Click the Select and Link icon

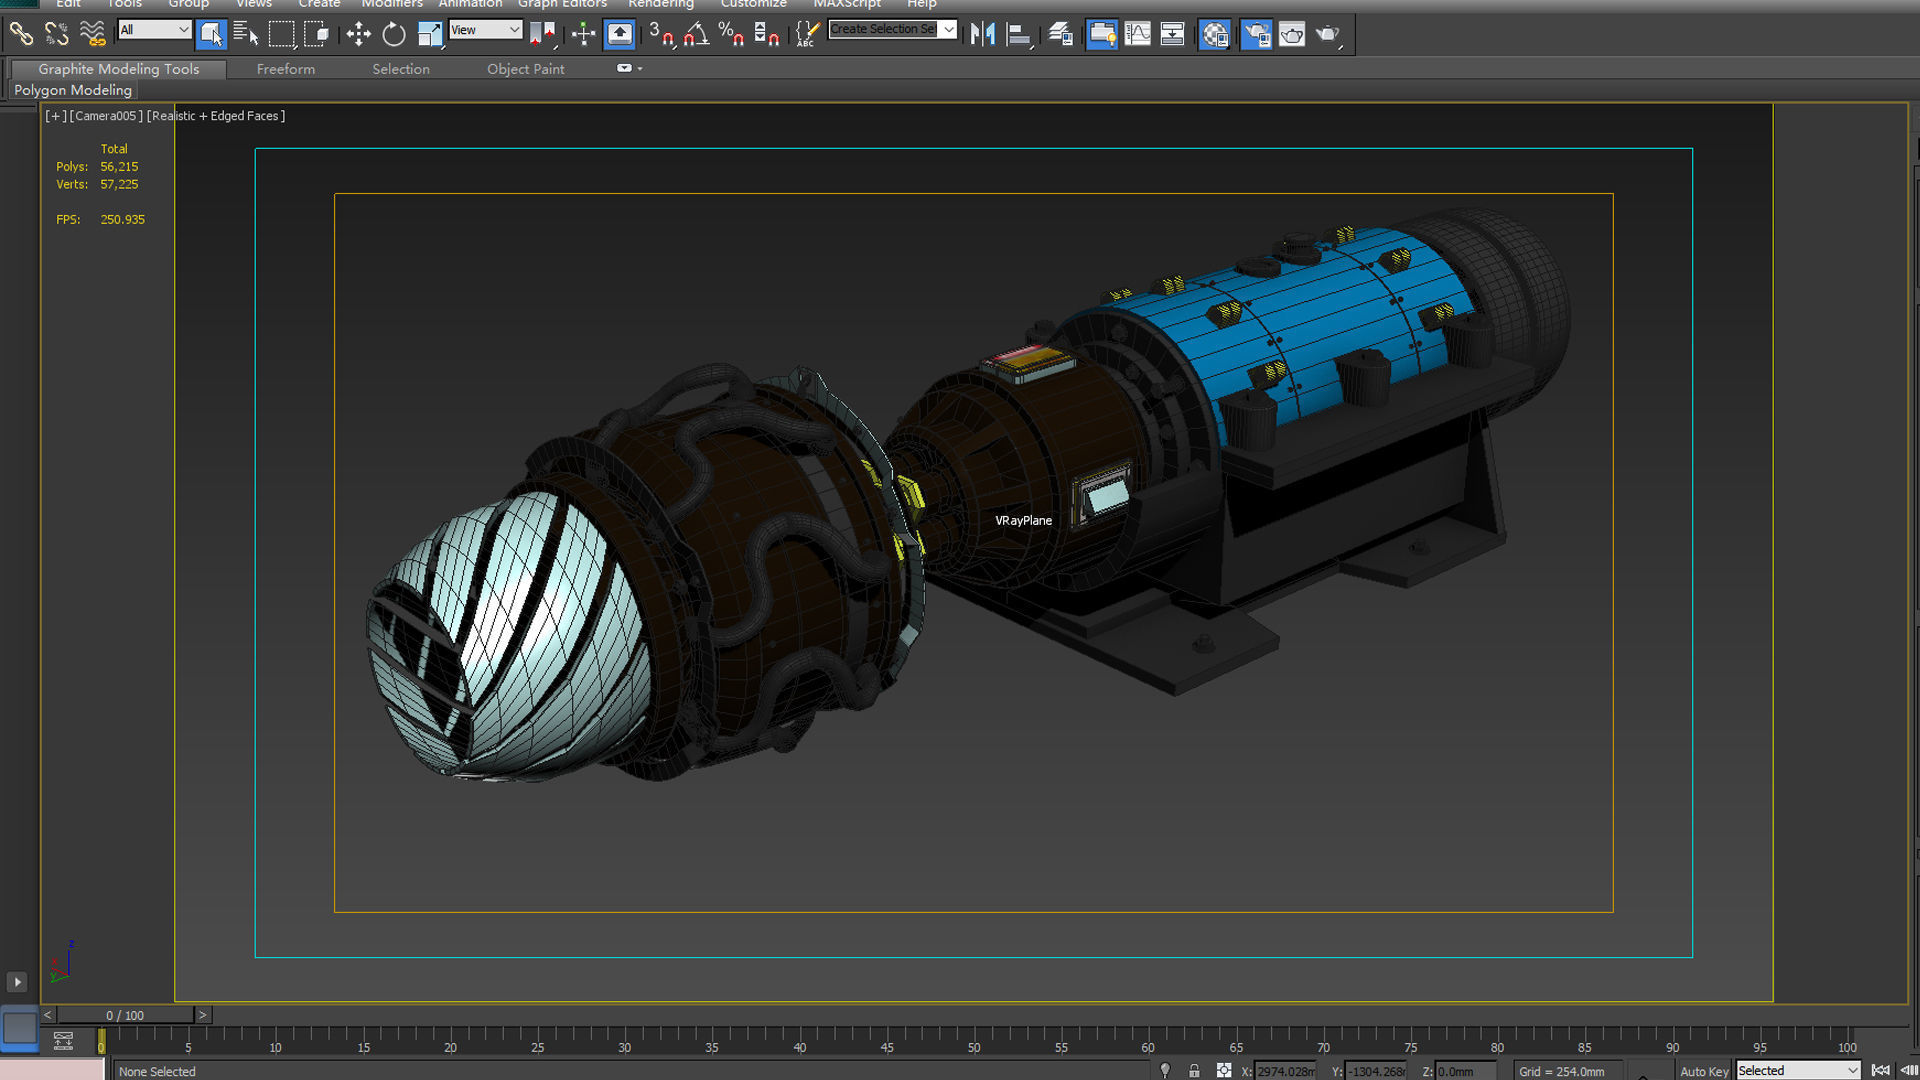(x=21, y=35)
